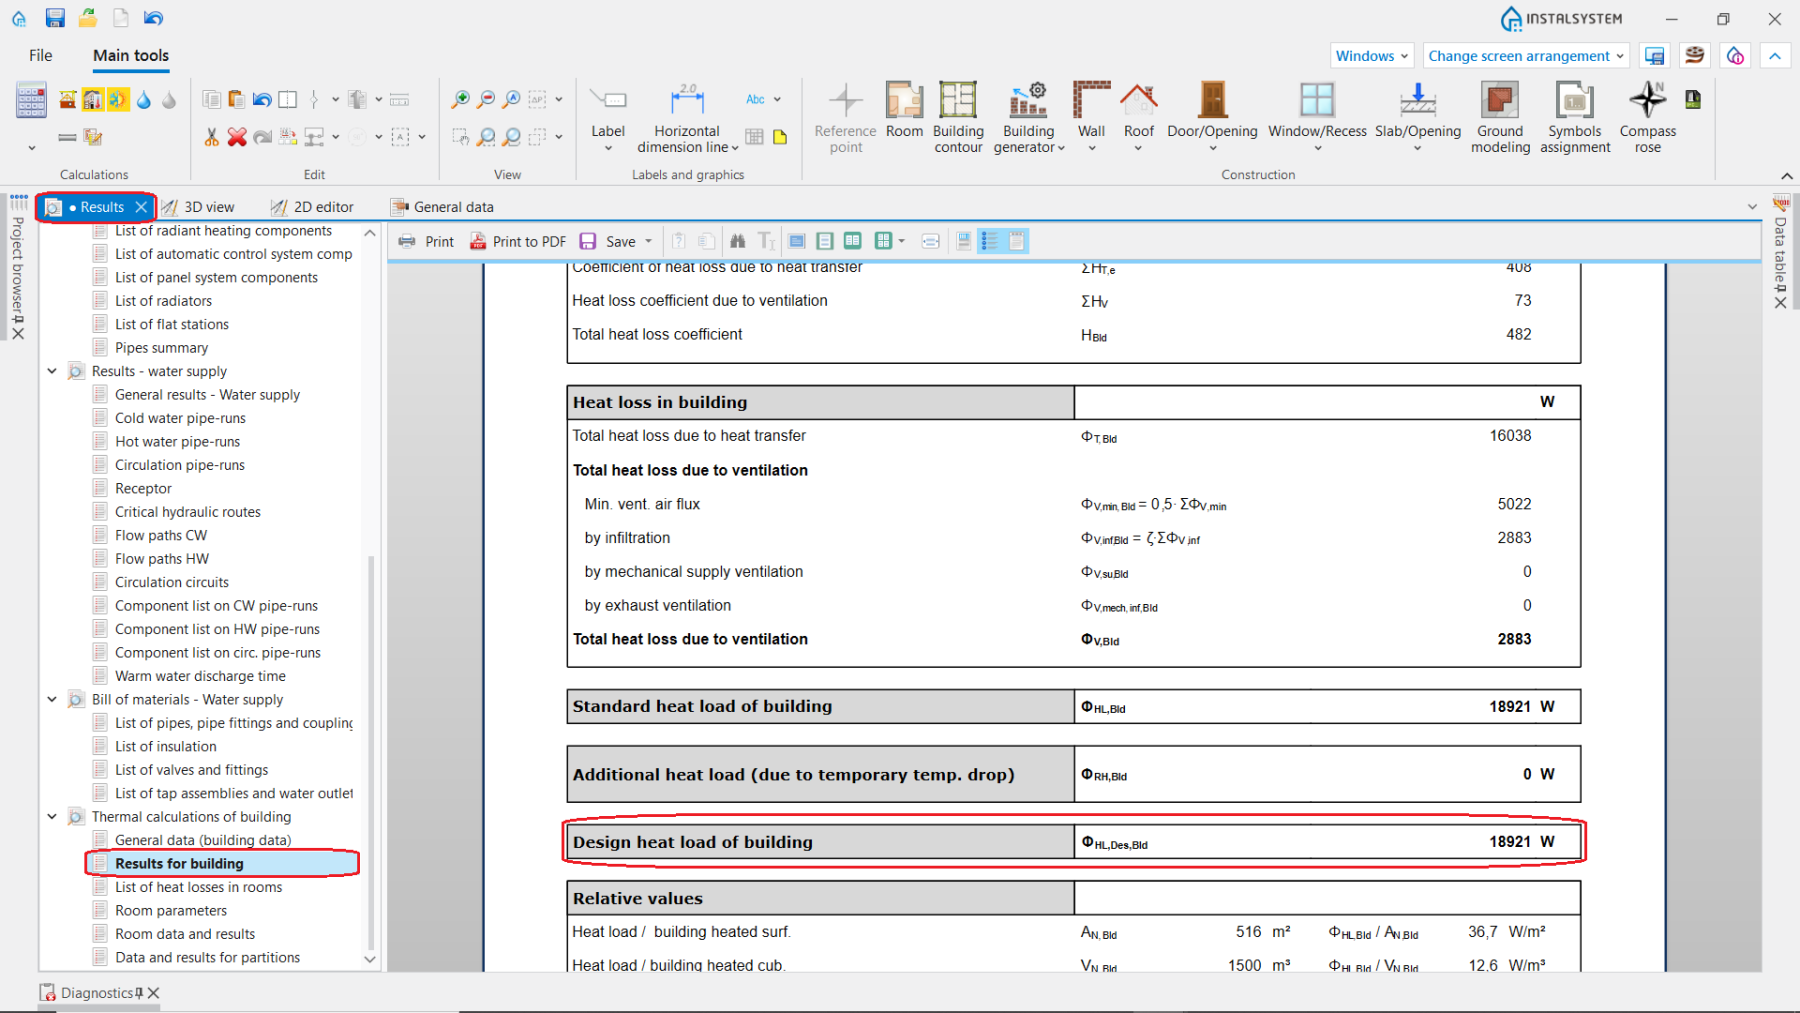Click the Reference point tool
This screenshot has width=1800, height=1013.
pyautogui.click(x=845, y=117)
